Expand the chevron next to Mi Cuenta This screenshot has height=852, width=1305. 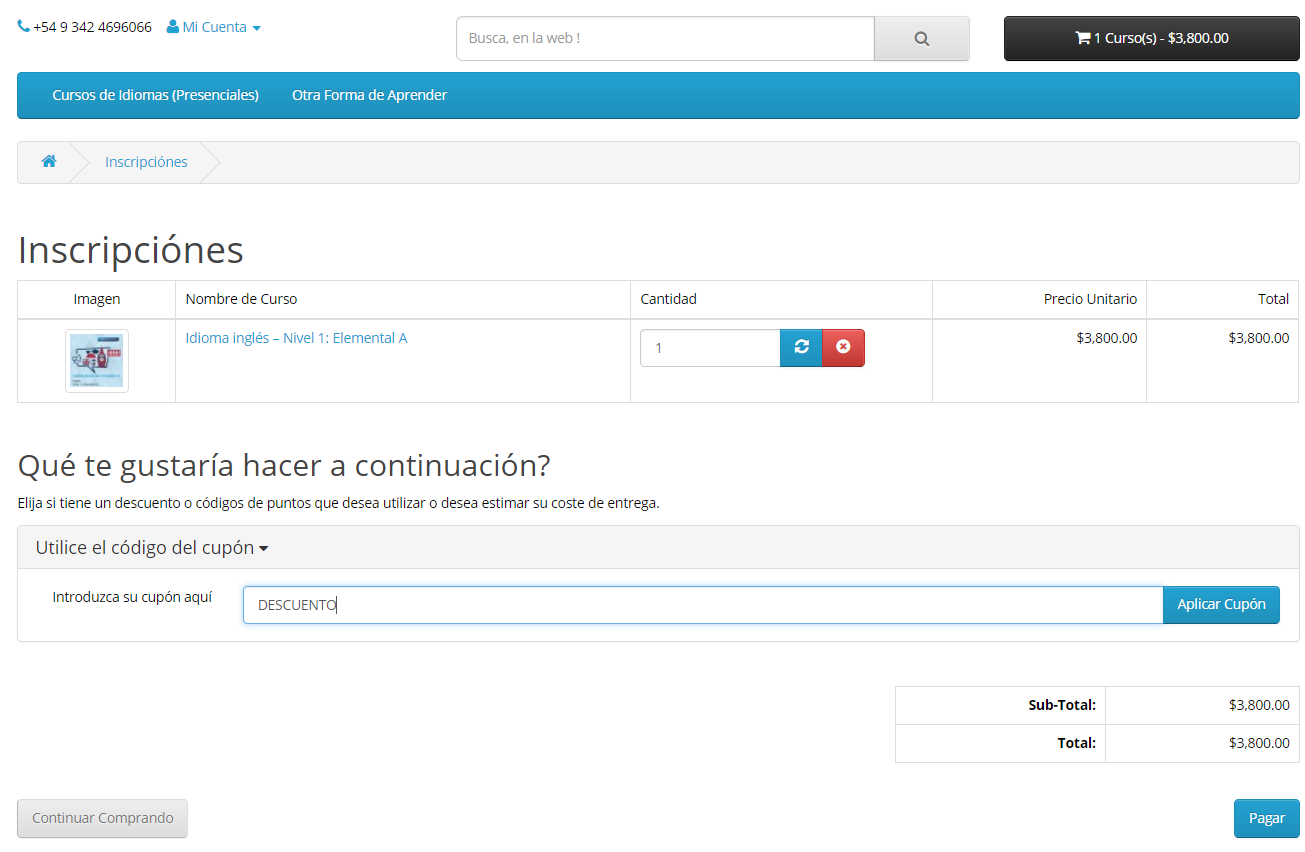pyautogui.click(x=258, y=27)
